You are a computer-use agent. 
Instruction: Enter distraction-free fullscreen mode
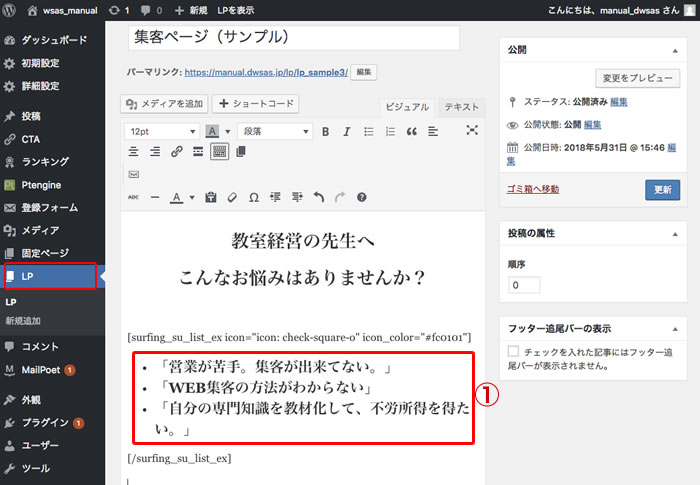coord(472,131)
